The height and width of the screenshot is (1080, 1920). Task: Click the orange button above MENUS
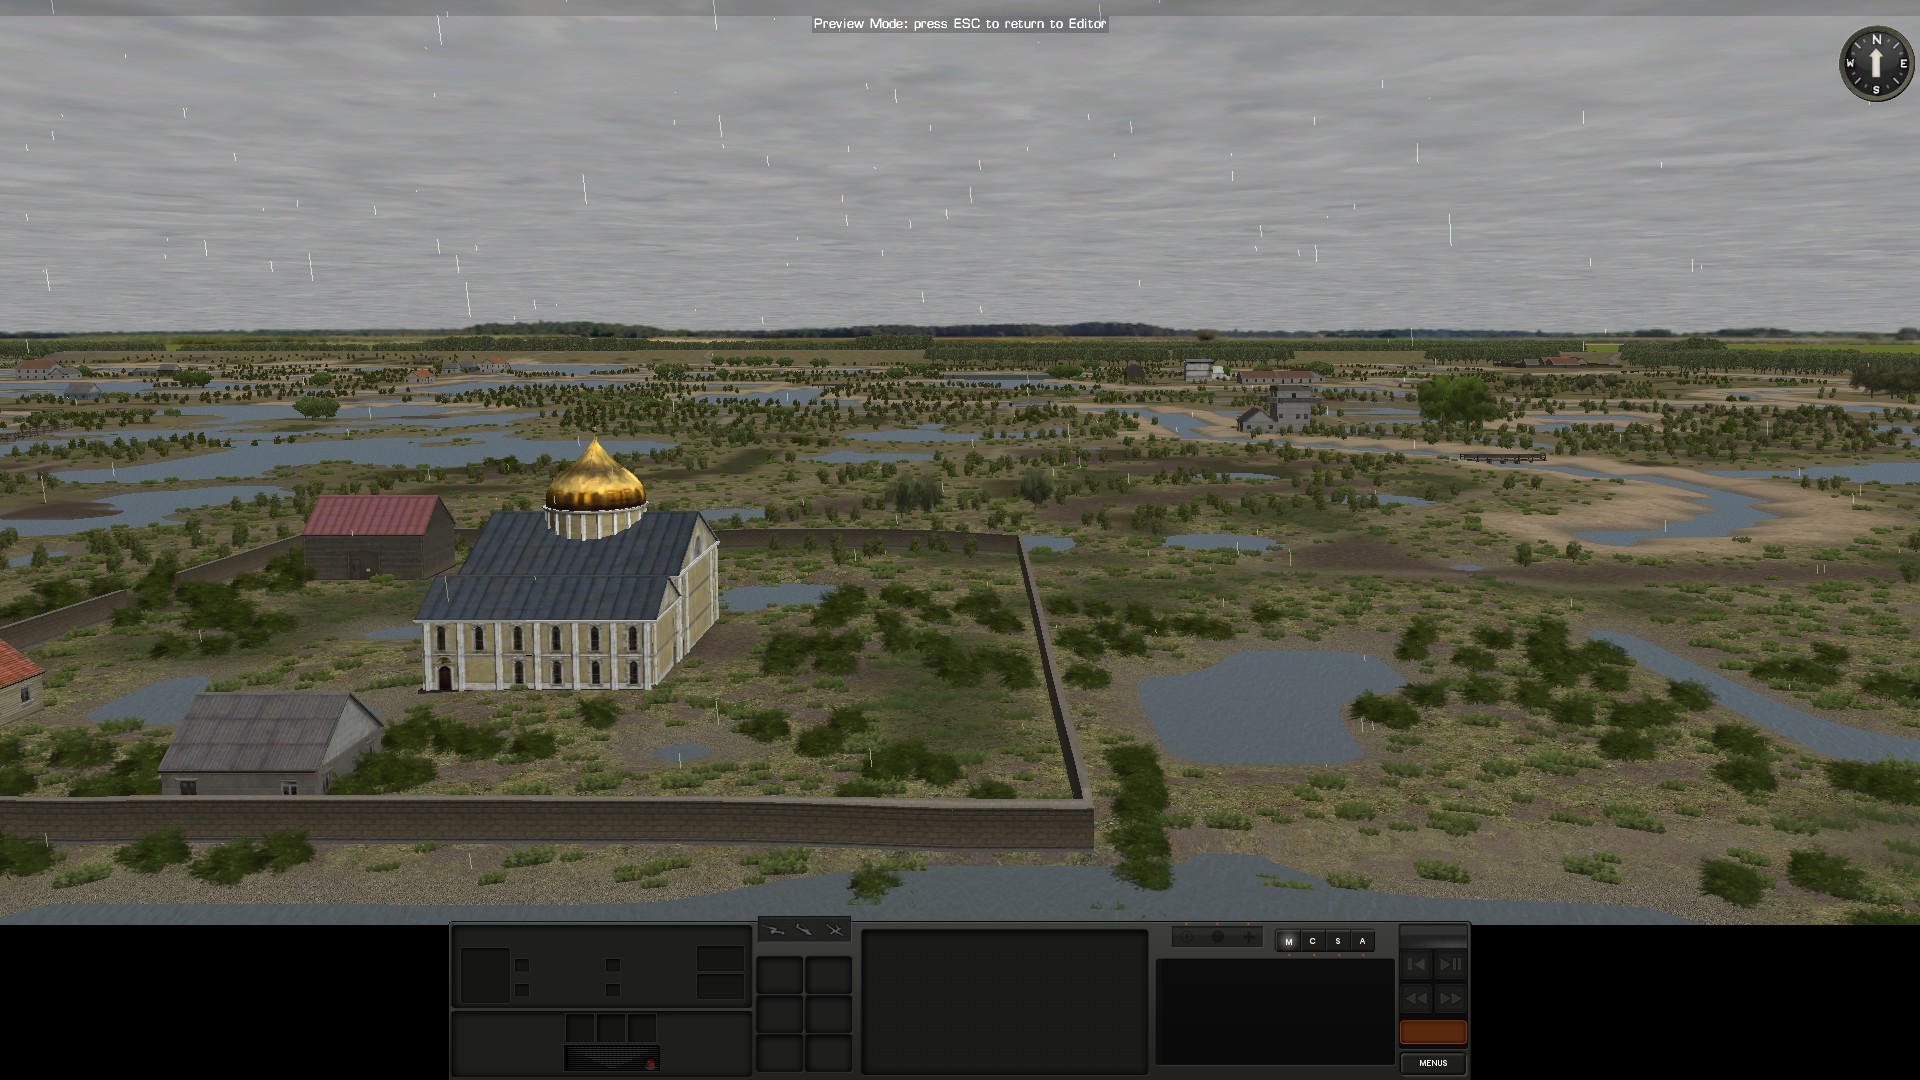(1433, 1032)
